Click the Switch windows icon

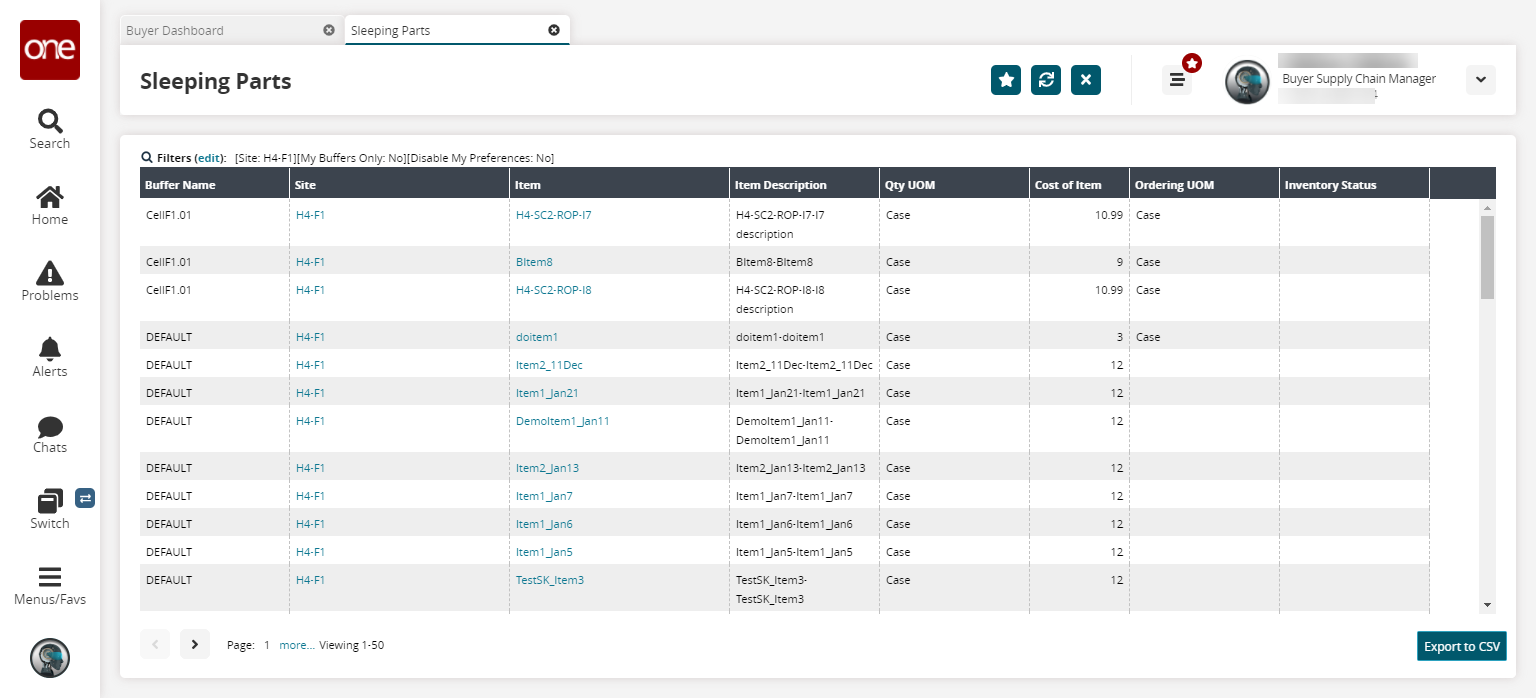pyautogui.click(x=50, y=501)
